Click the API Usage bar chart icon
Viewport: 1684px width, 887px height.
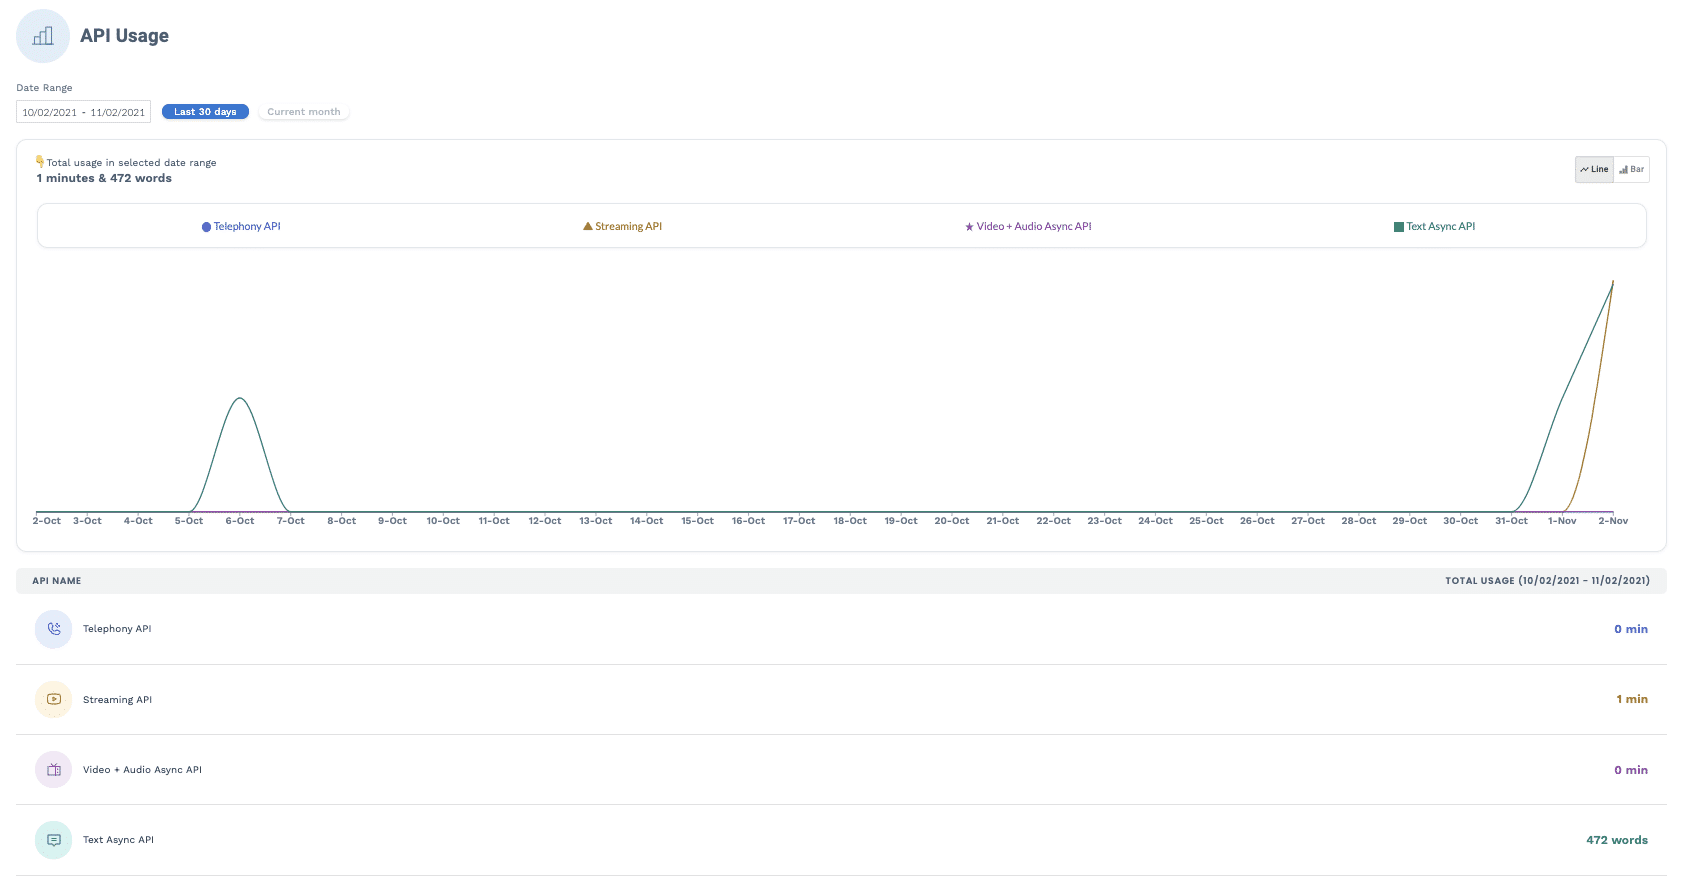pos(43,36)
